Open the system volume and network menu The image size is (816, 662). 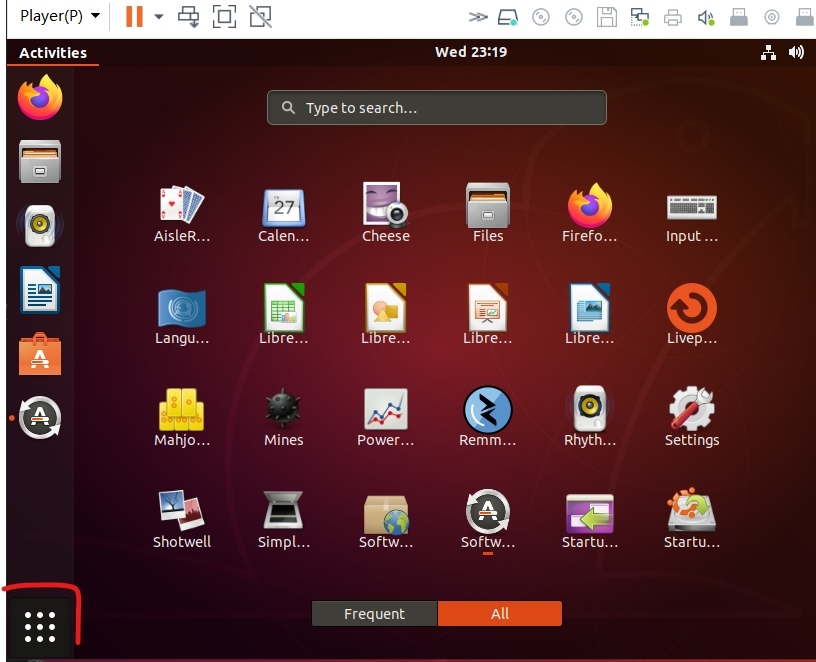782,53
